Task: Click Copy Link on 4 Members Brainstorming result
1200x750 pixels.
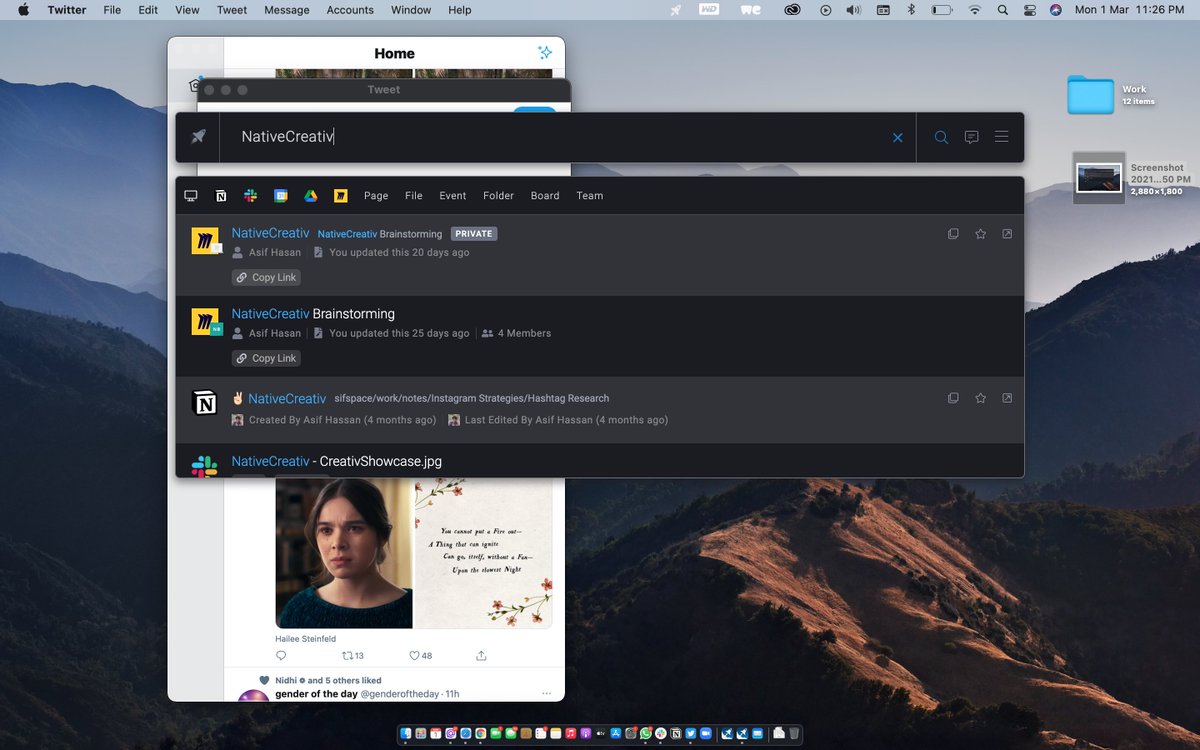Action: (x=266, y=358)
